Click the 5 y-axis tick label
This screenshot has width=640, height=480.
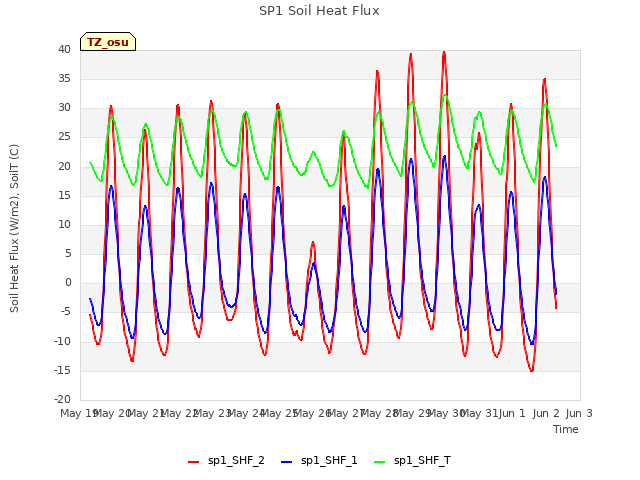coord(68,253)
